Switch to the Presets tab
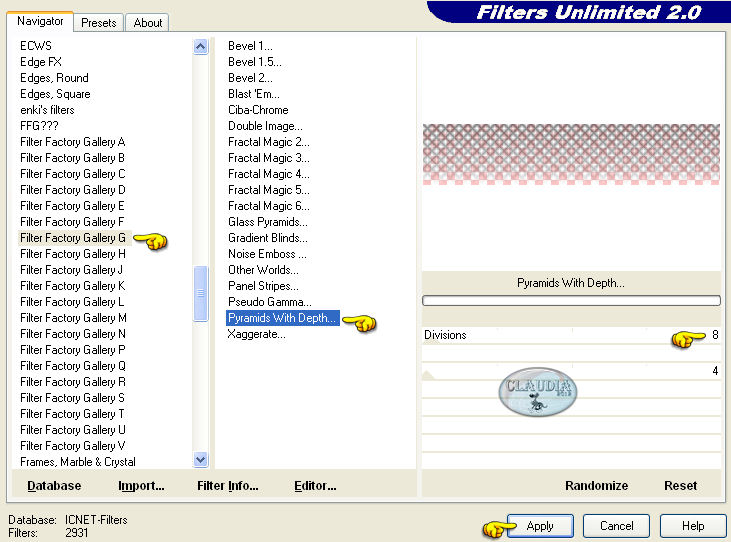 click(98, 22)
